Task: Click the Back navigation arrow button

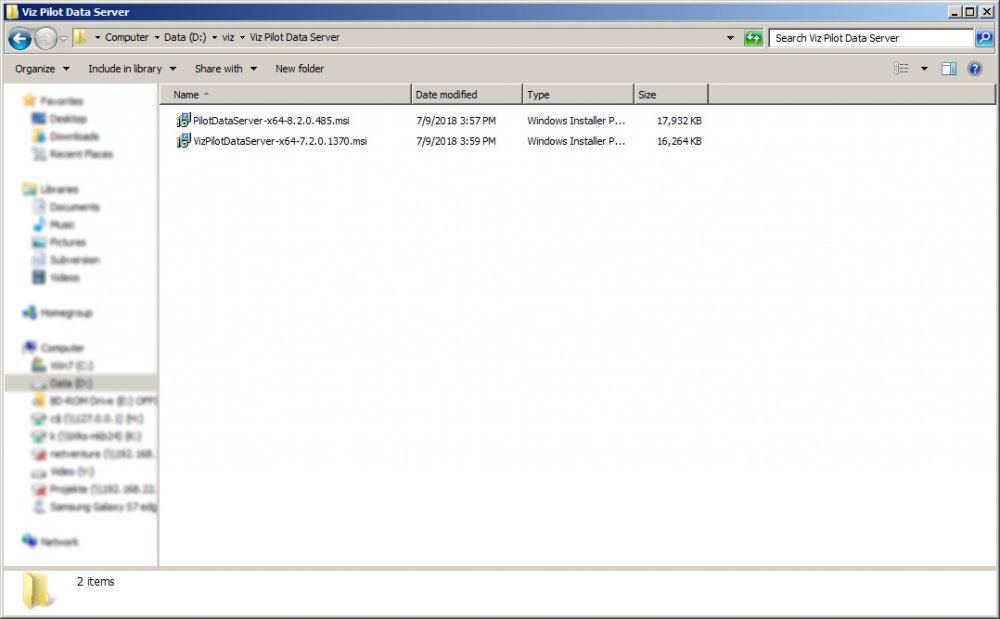Action: tap(20, 39)
